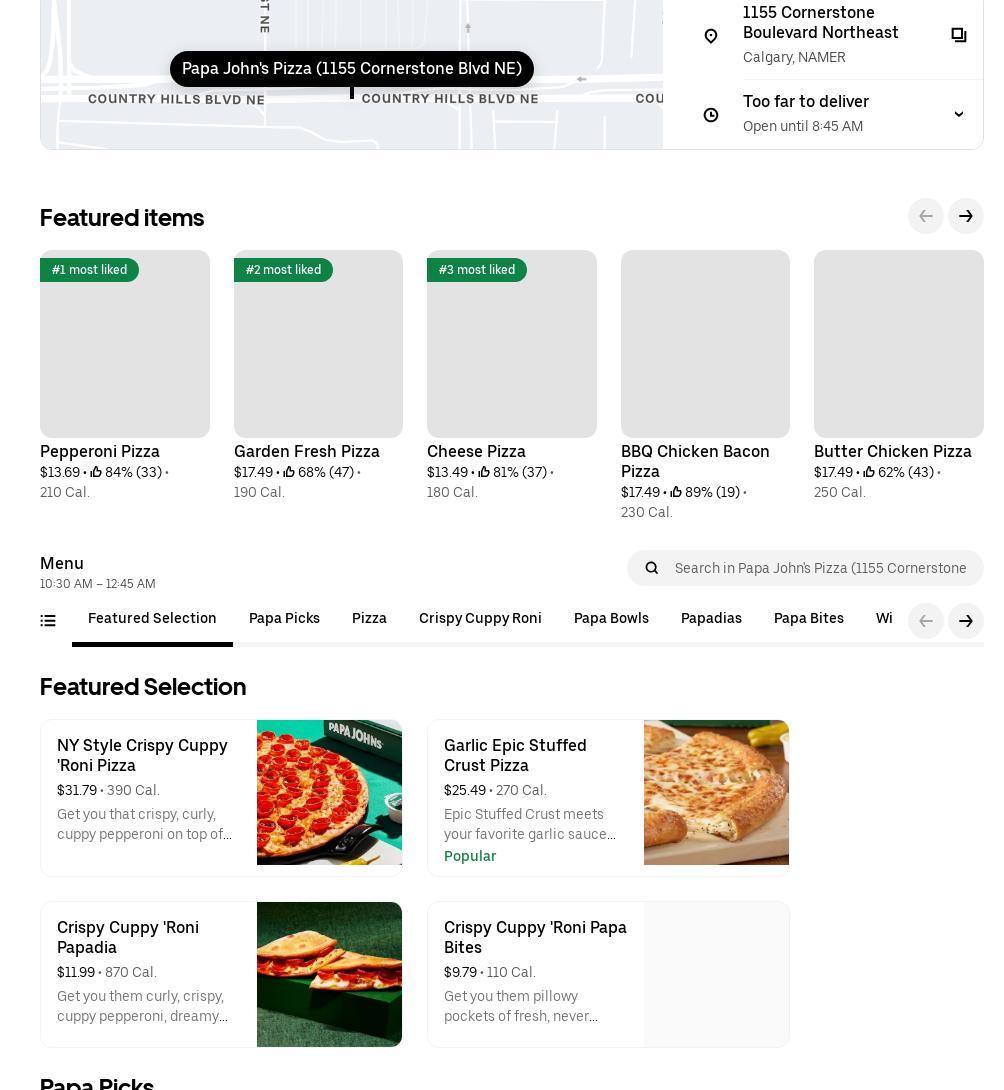The image size is (1004, 1090).
Task: Click the featured items left arrow
Action: pyautogui.click(x=926, y=216)
